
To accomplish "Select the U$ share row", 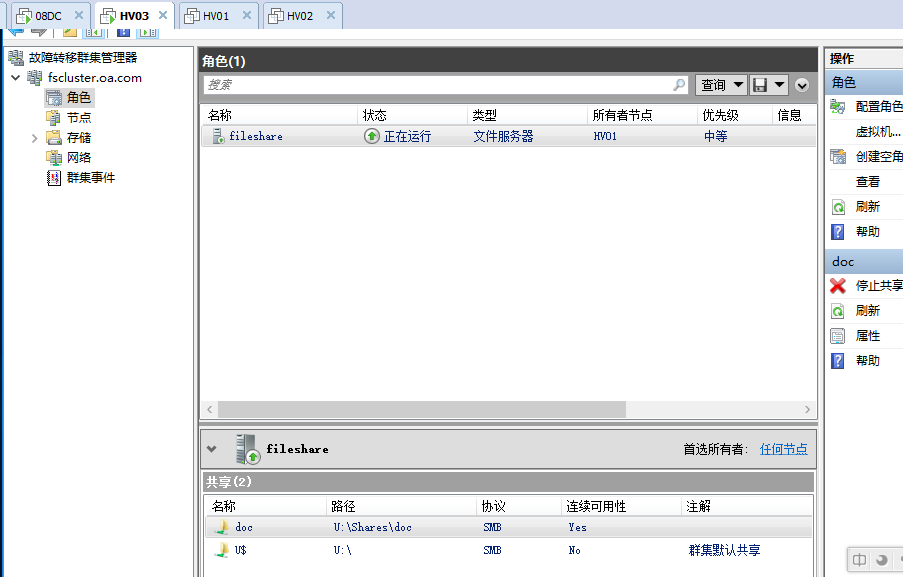I will pos(509,550).
